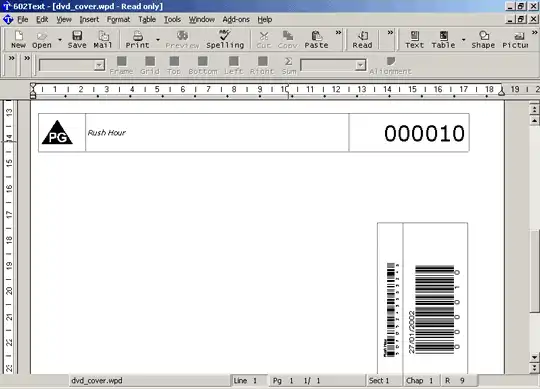Image resolution: width=540 pixels, height=389 pixels.
Task: Click the Mail toolbar icon
Action: [103, 39]
